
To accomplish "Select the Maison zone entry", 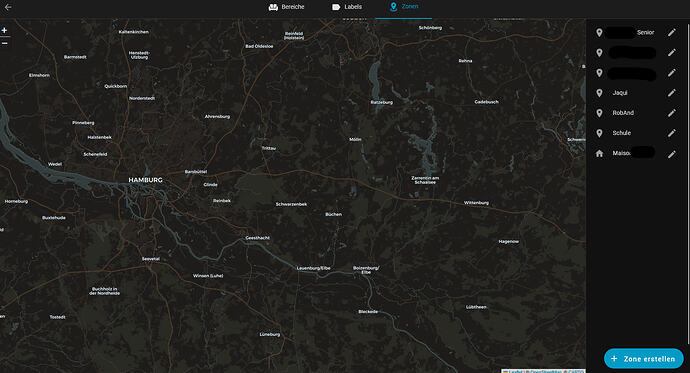I will [x=636, y=154].
